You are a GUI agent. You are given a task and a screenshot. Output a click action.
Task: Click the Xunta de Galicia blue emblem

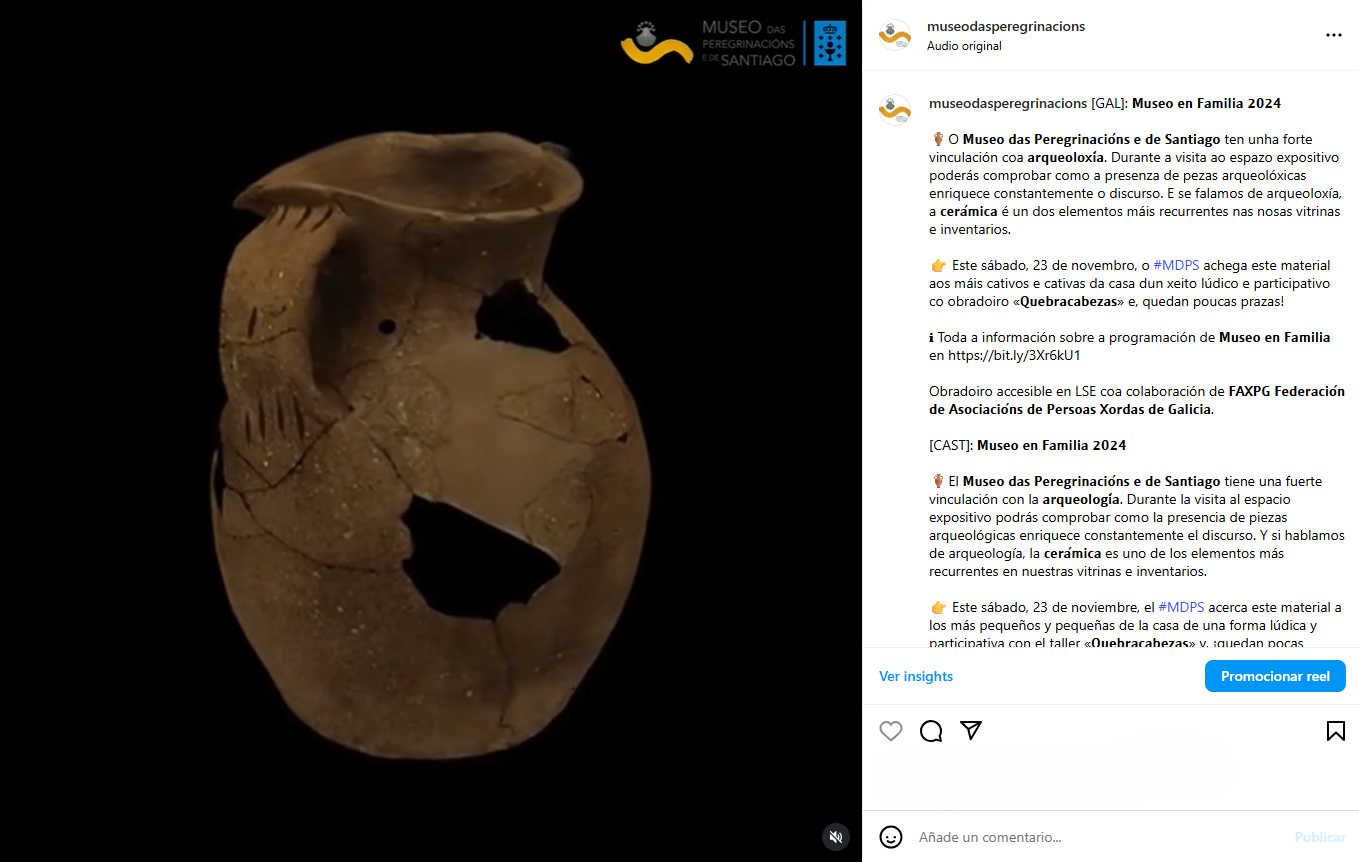830,43
